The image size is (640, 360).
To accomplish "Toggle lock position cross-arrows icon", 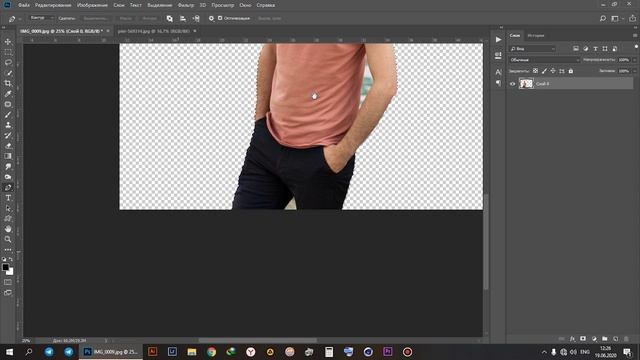I will click(553, 71).
